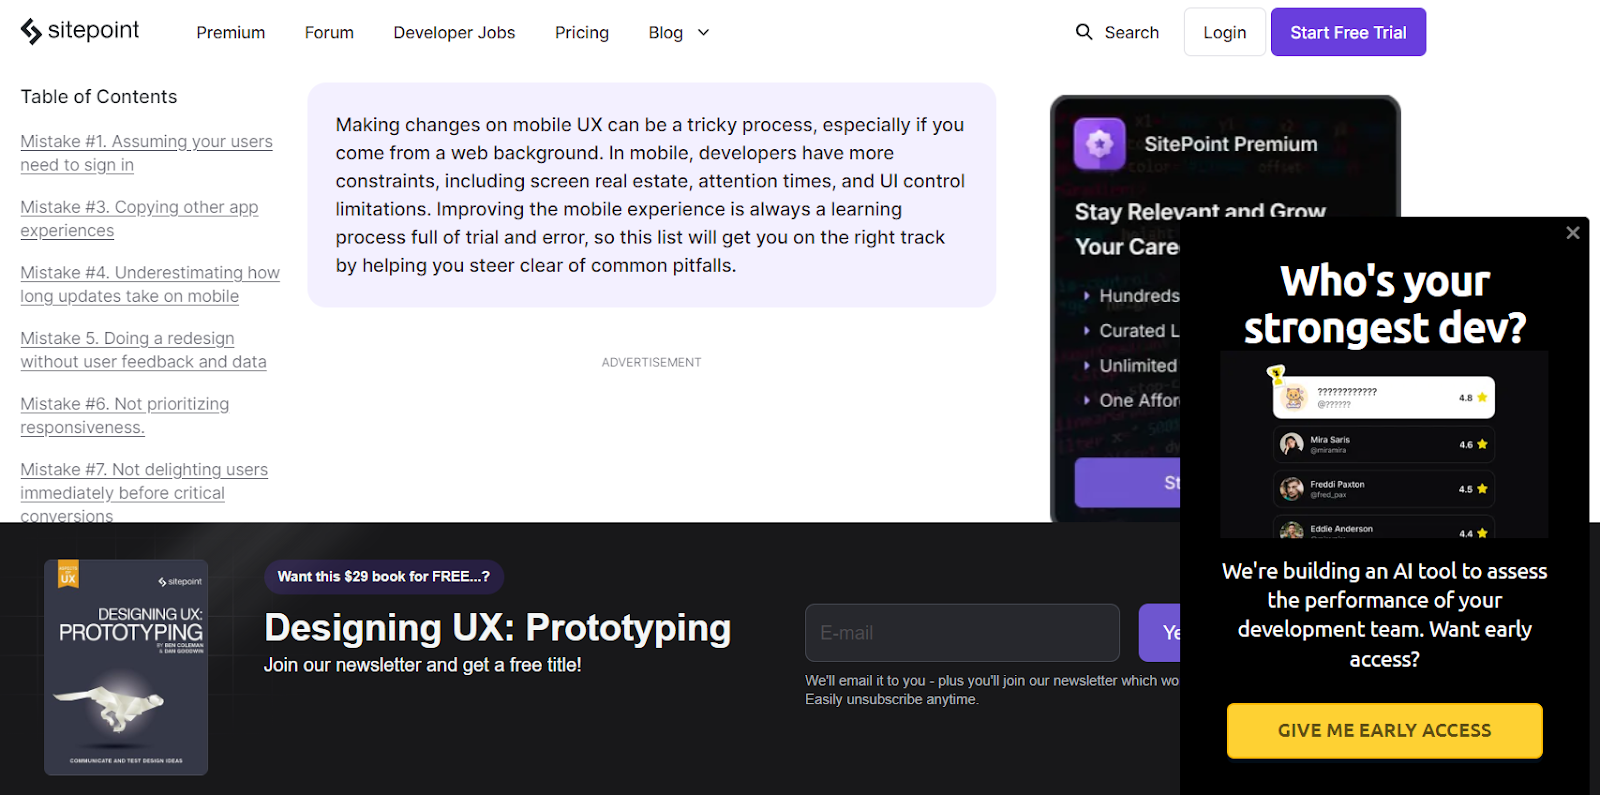Screen dimensions: 1600x795
Task: Open the Pricing page
Action: pos(581,33)
